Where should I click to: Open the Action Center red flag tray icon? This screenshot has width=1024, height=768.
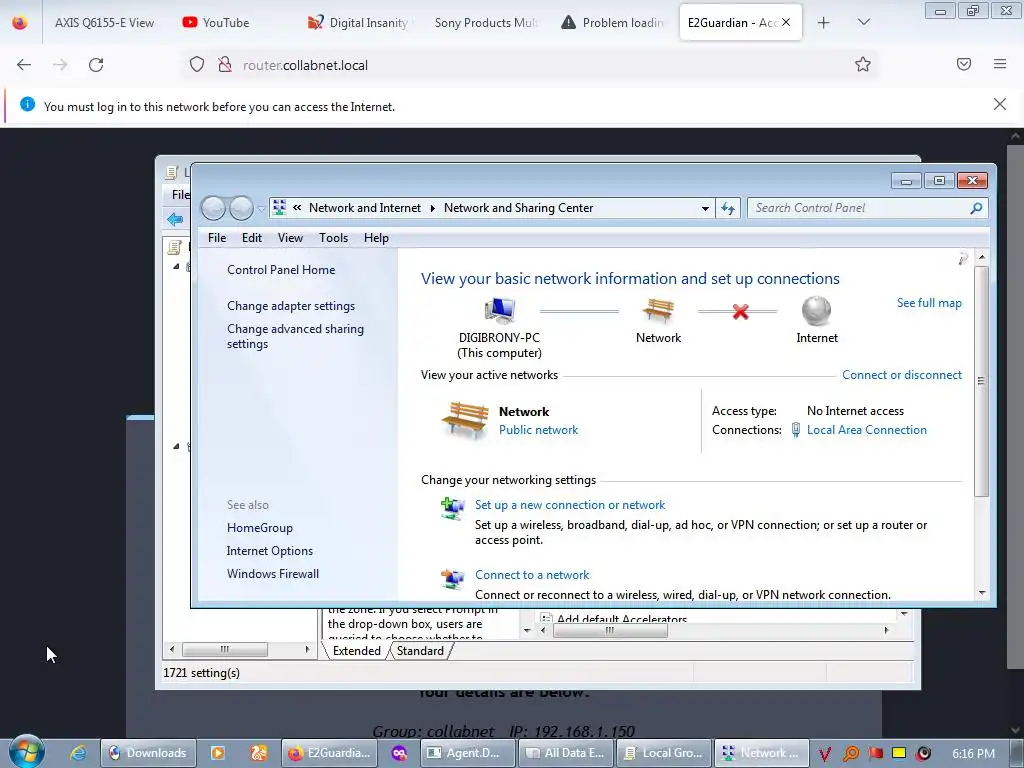(x=875, y=753)
